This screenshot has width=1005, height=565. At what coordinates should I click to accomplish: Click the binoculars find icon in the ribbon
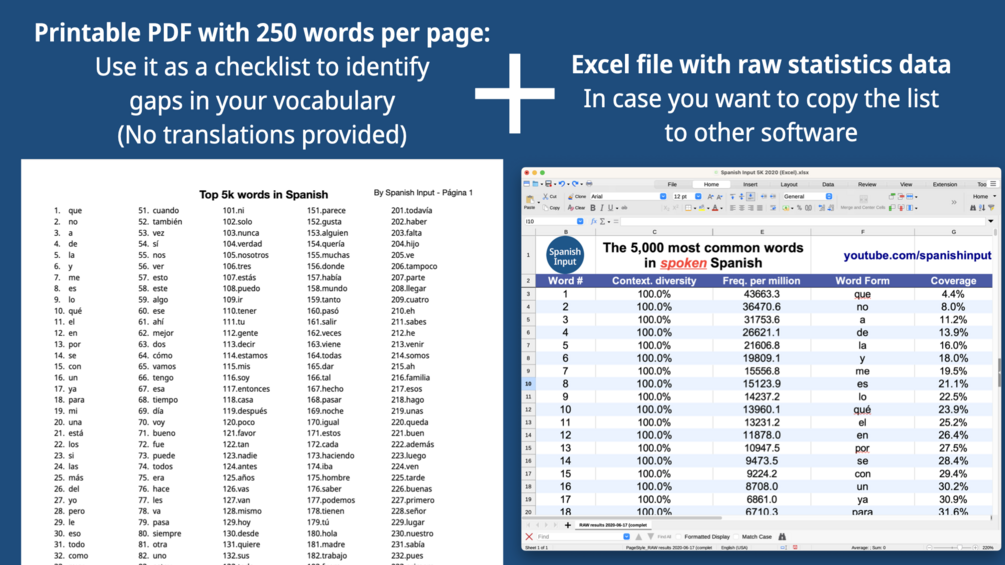pyautogui.click(x=973, y=208)
